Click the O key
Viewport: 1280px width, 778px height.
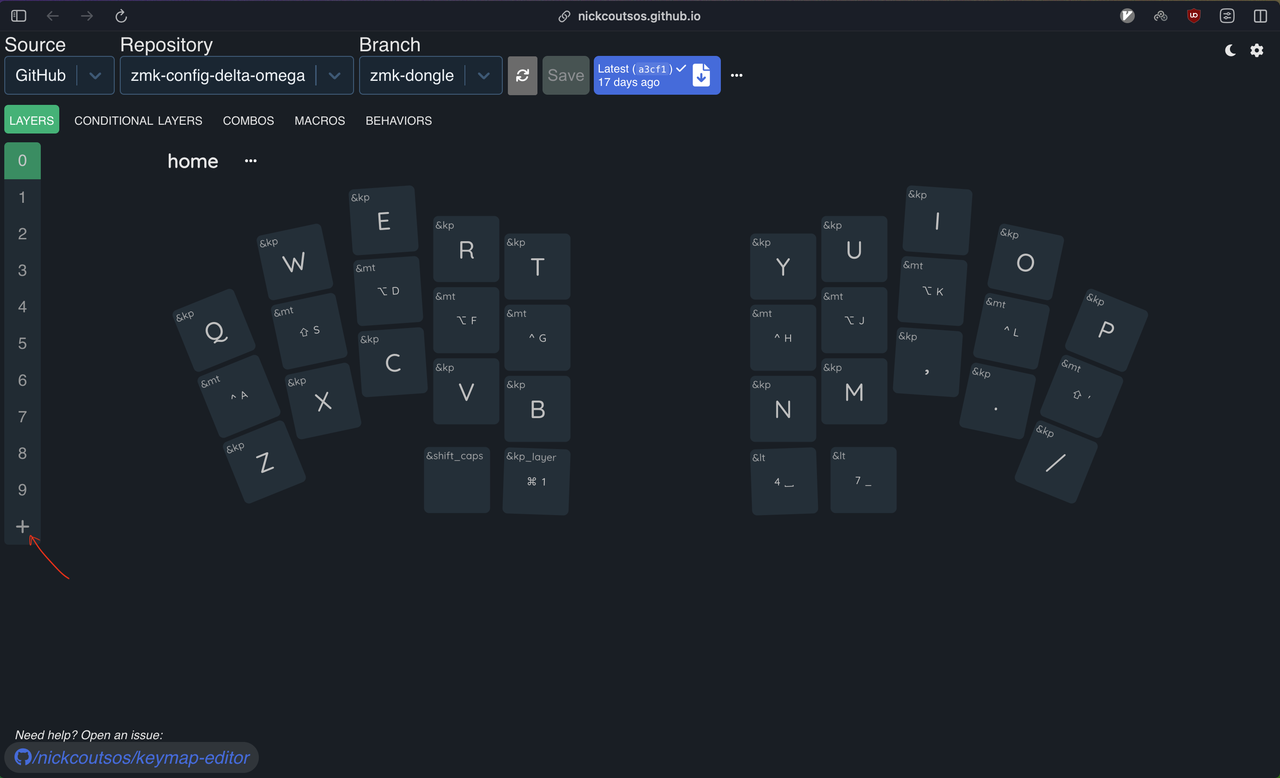tap(1026, 262)
